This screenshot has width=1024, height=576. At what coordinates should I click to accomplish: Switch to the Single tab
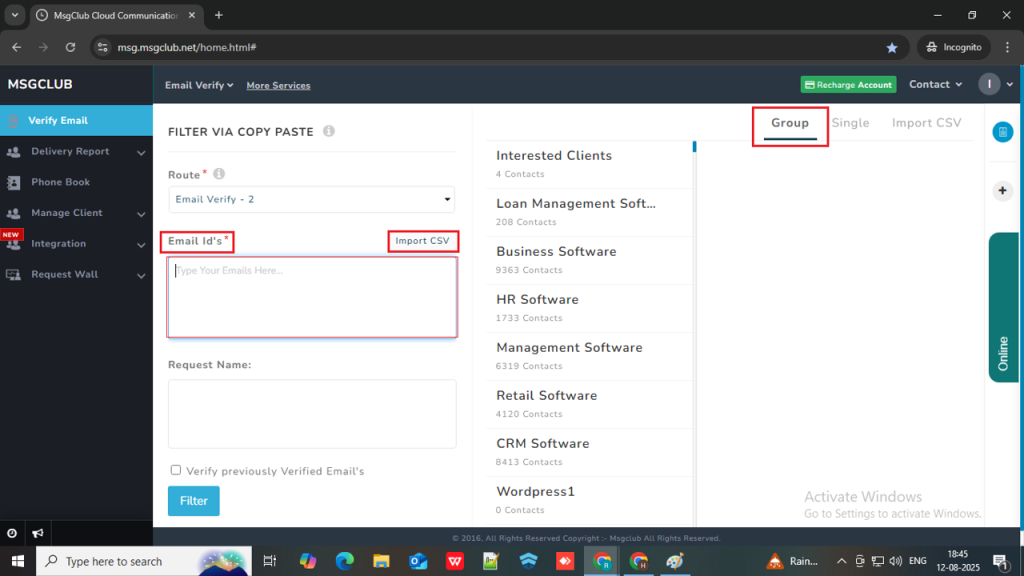point(850,123)
